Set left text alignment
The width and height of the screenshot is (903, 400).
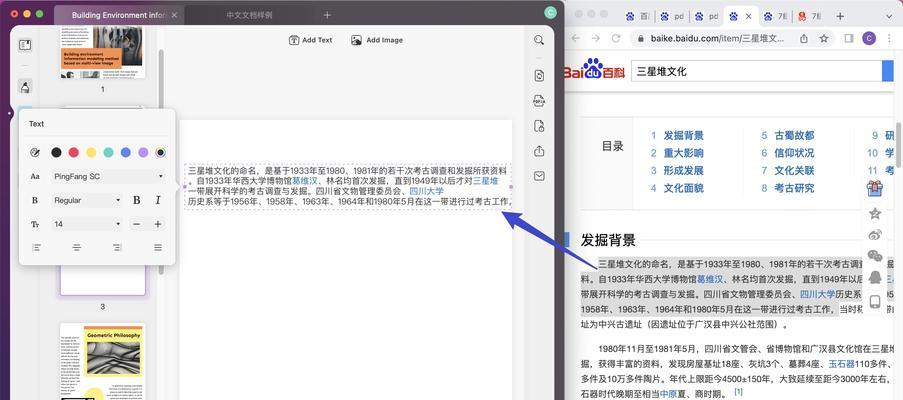coord(36,247)
